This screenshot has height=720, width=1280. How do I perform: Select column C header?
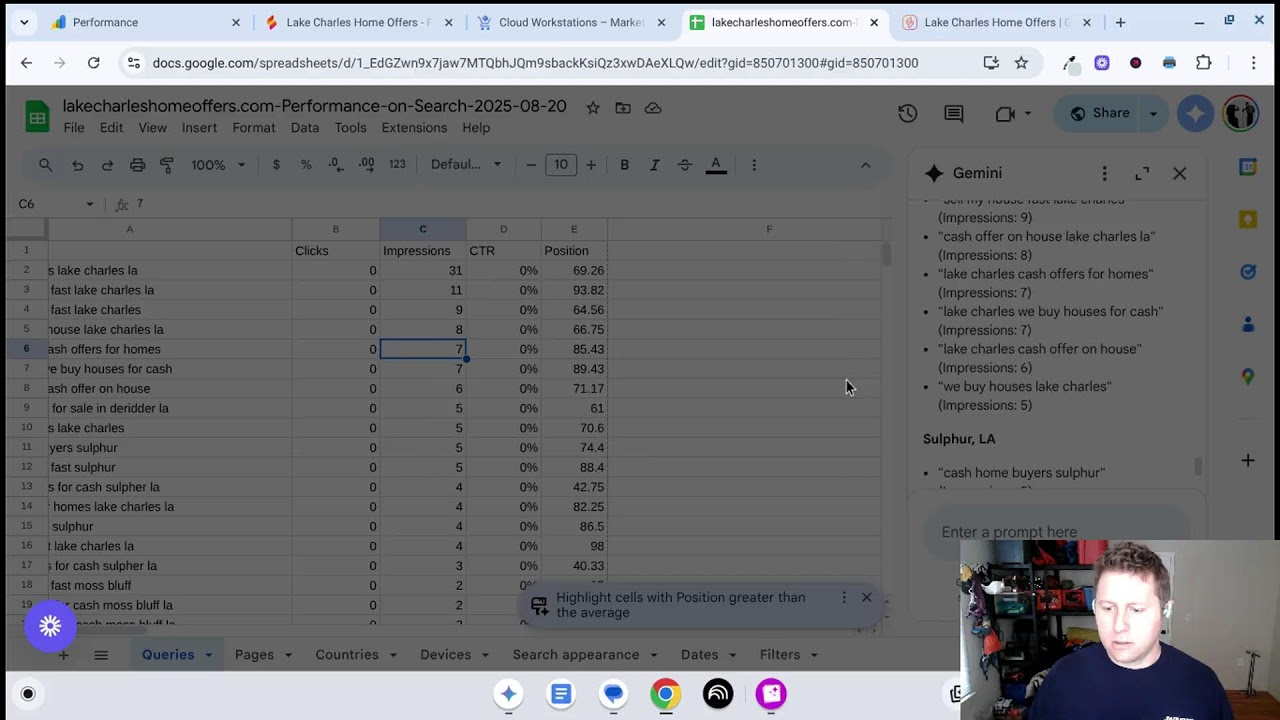pyautogui.click(x=422, y=229)
